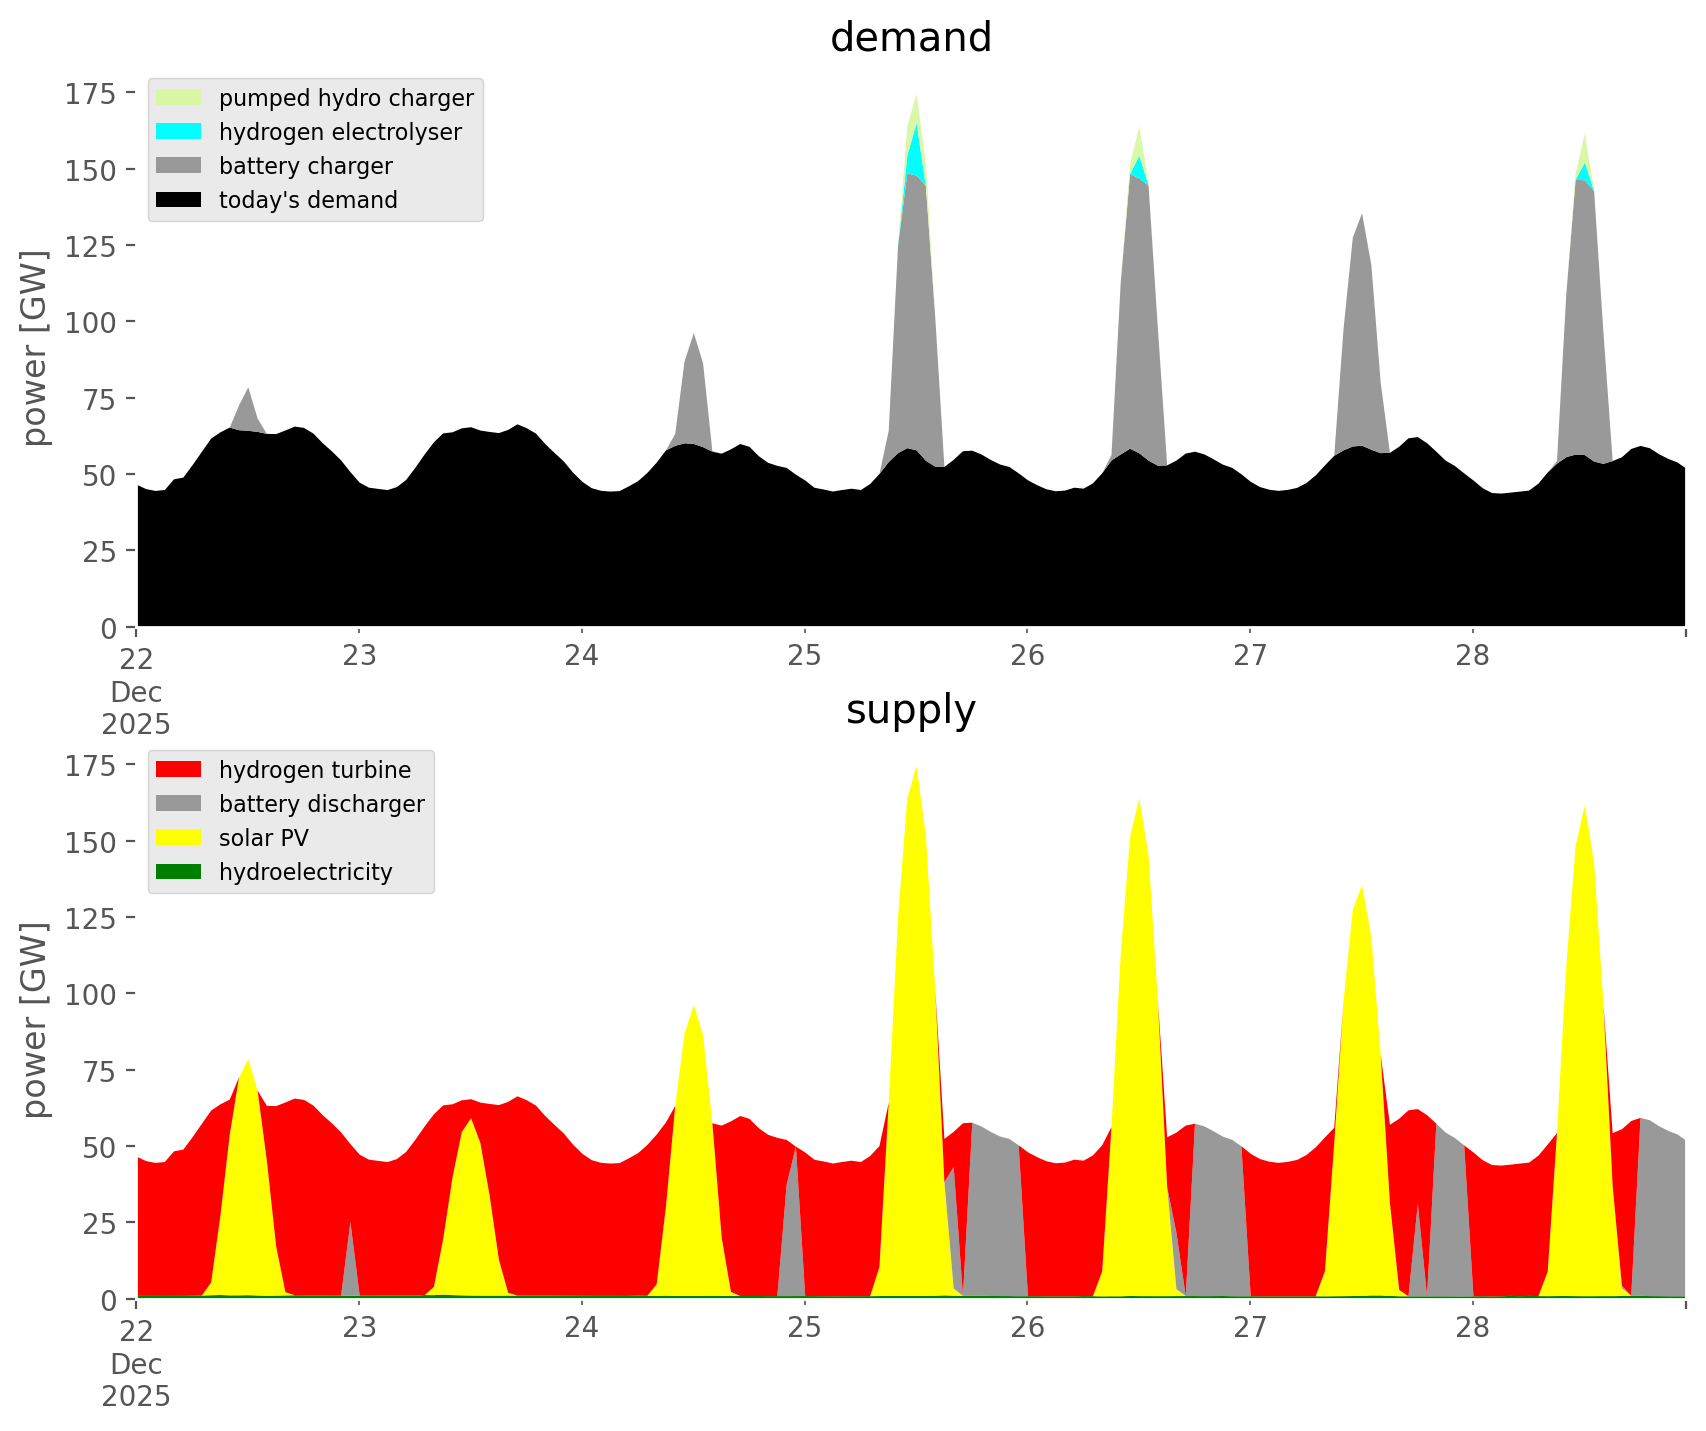Click date tick 27 on the supply chart axis
This screenshot has width=1706, height=1431.
pyautogui.click(x=1249, y=1329)
